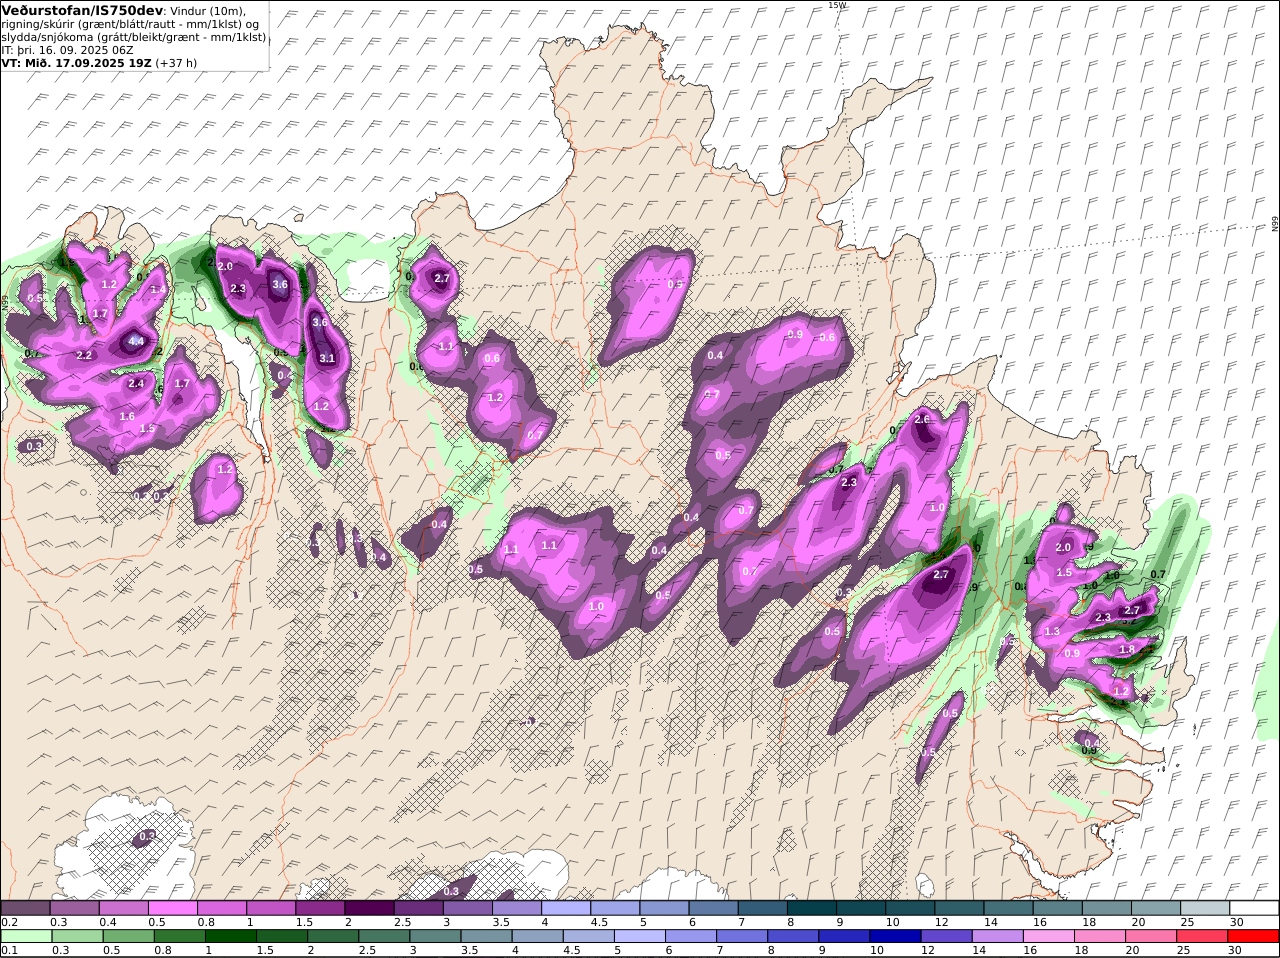This screenshot has width=1280, height=958.
Task: Click the IT: þri. 16. 09. 2025 06Z line
Action: 67,49
